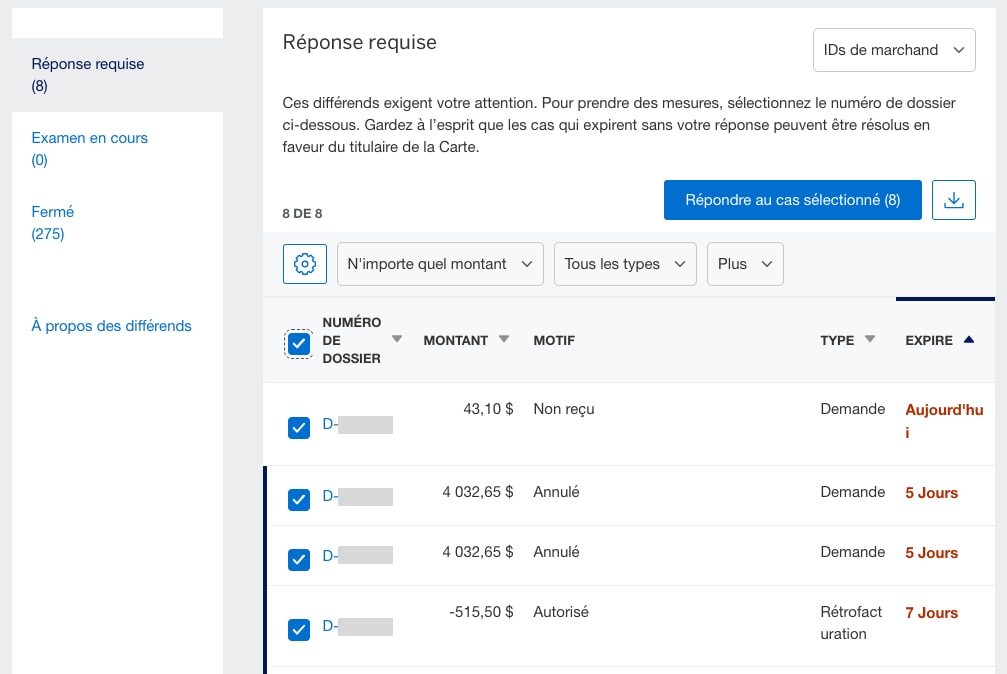This screenshot has height=674, width=1007.
Task: Deselect the -515,50 $ dispute checkbox
Action: coord(298,630)
